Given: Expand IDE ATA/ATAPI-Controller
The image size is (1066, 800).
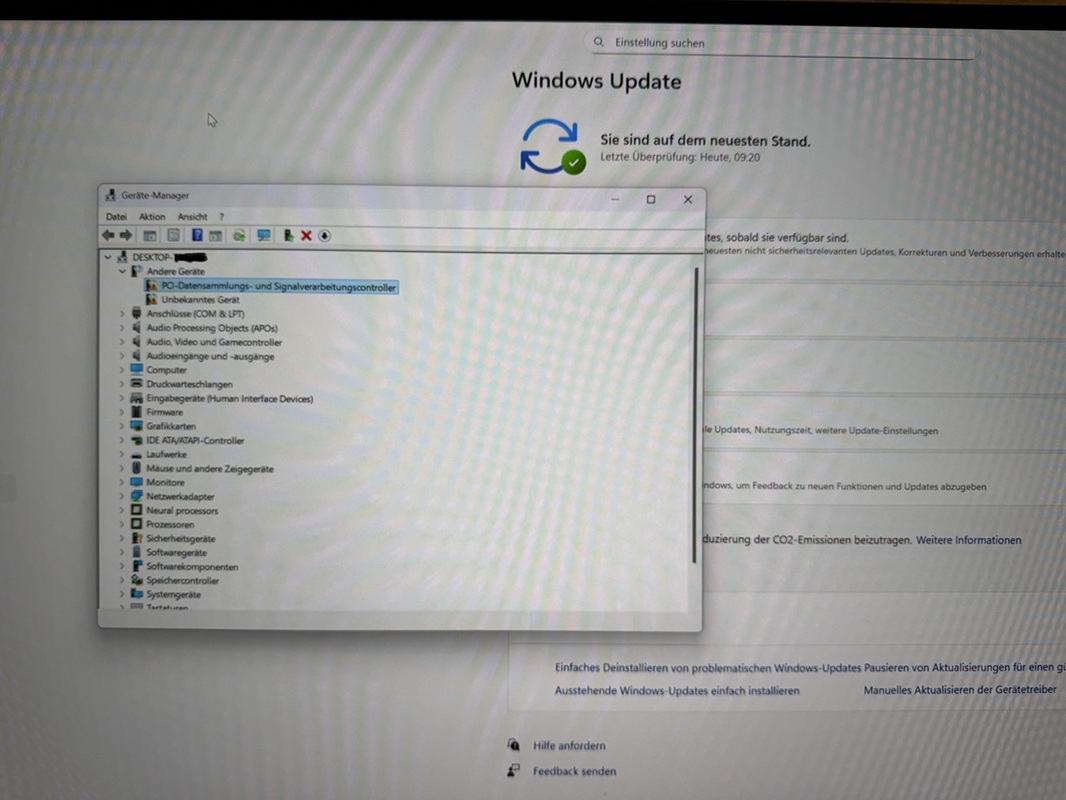Looking at the screenshot, I should tap(122, 440).
